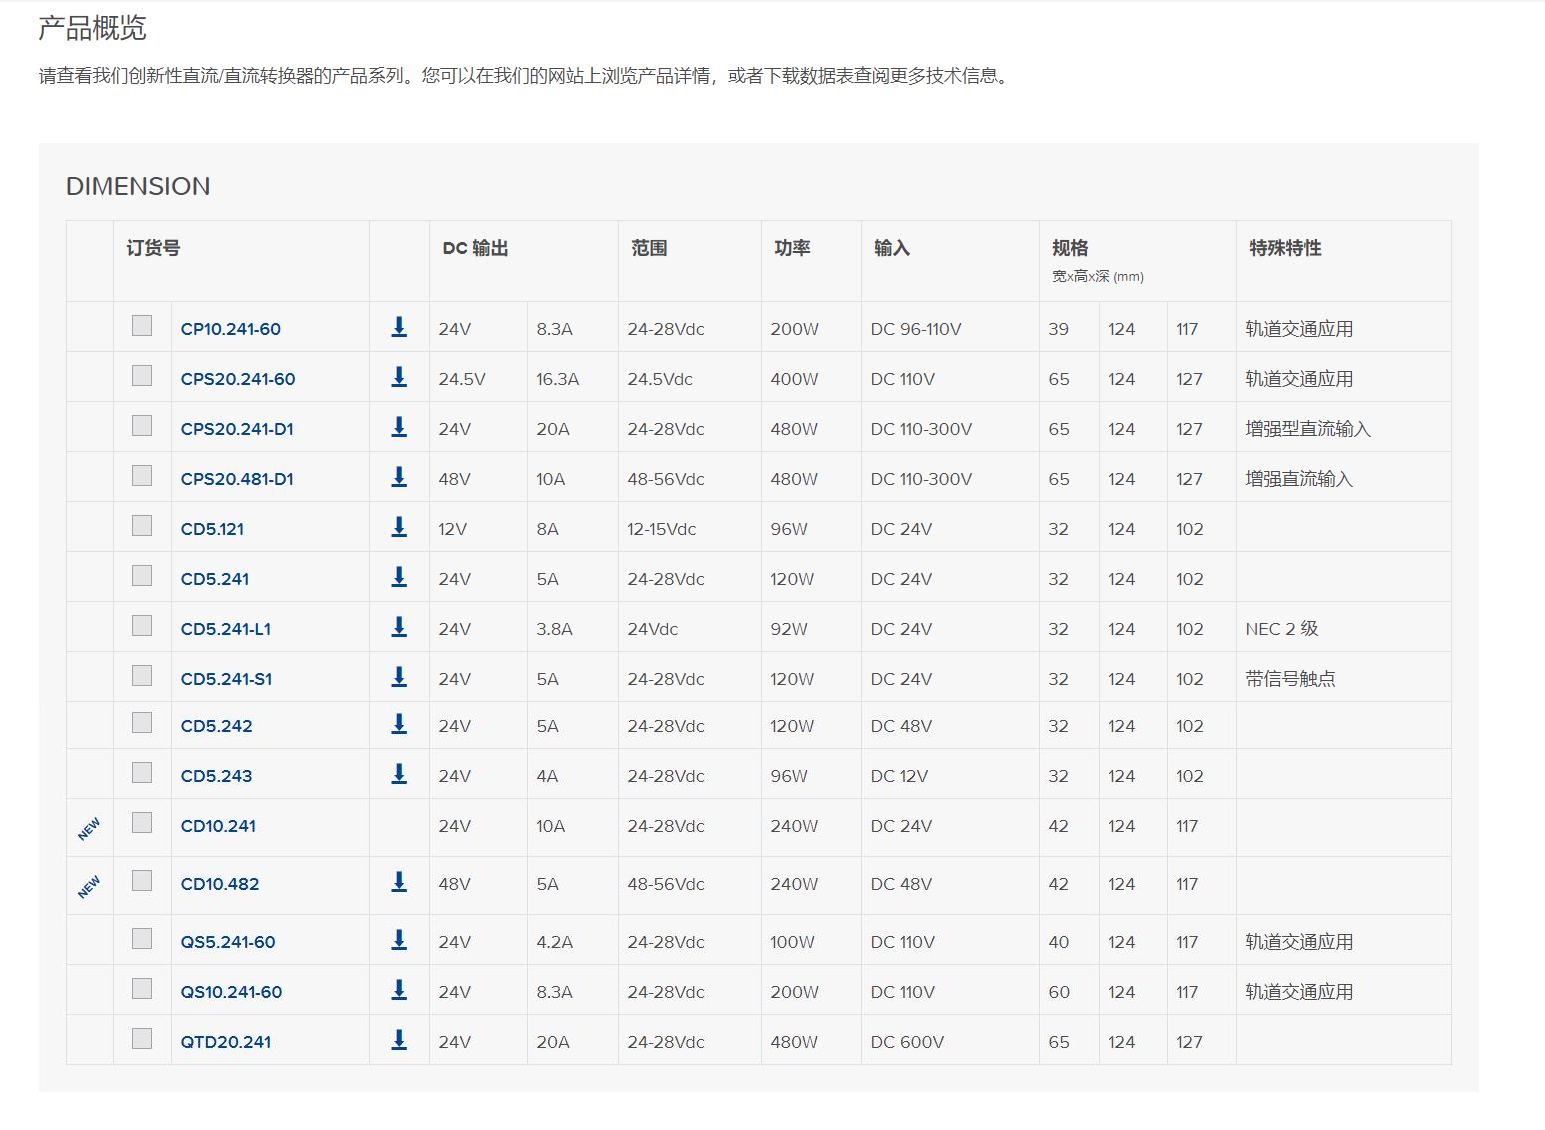Download datasheet for CPS20.241-60
The image size is (1545, 1130).
point(399,377)
